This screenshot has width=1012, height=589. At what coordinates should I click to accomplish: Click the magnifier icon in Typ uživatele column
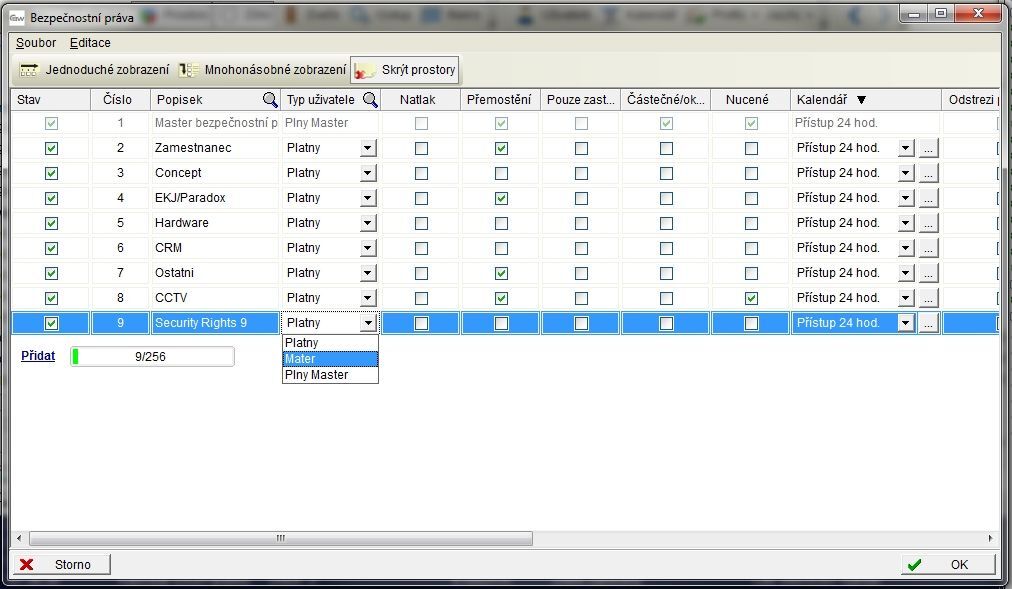point(370,100)
